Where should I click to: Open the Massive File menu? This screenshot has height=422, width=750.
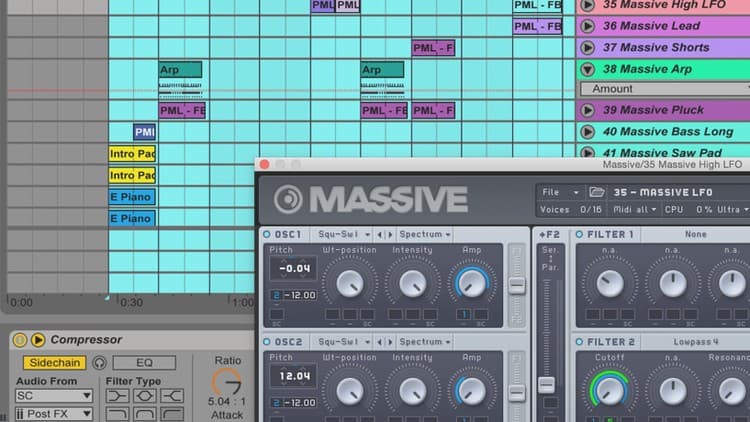[560, 192]
